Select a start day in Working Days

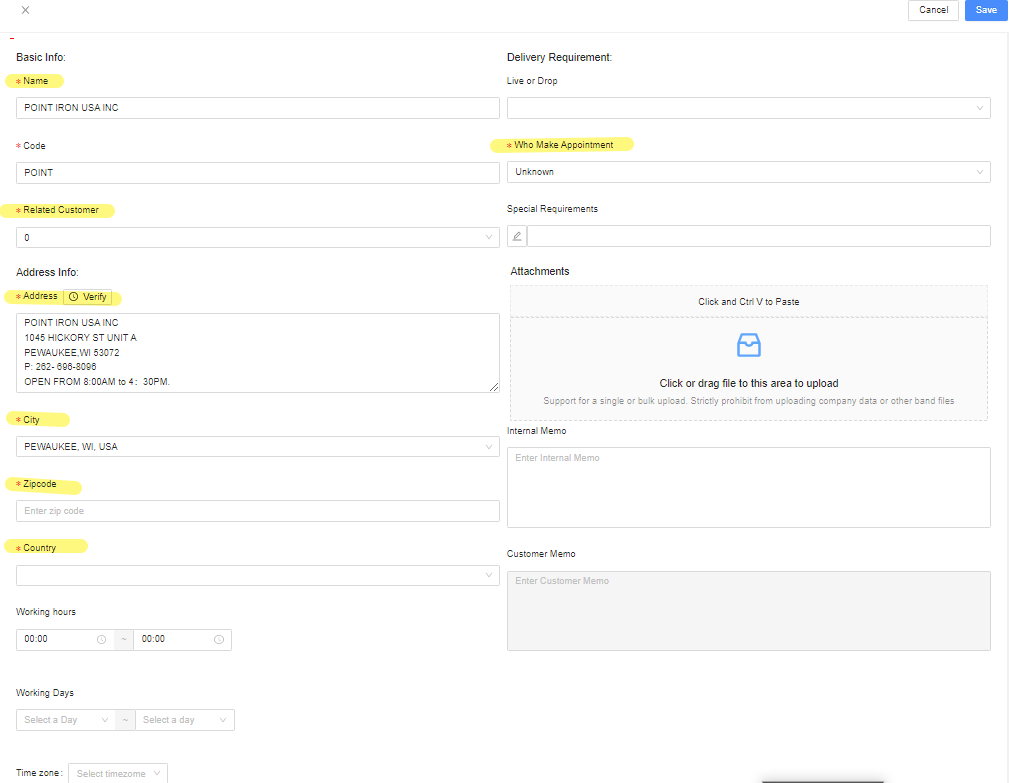pos(65,720)
